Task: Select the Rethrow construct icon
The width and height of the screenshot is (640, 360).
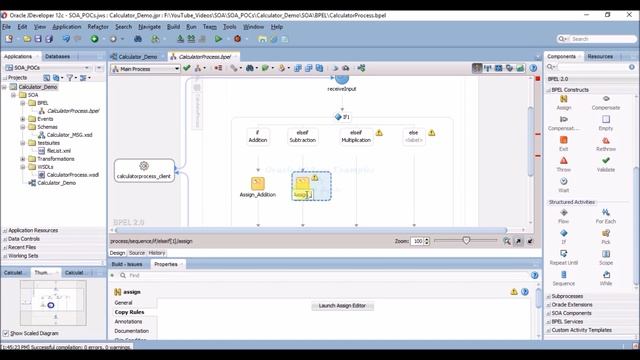Action: (606, 140)
